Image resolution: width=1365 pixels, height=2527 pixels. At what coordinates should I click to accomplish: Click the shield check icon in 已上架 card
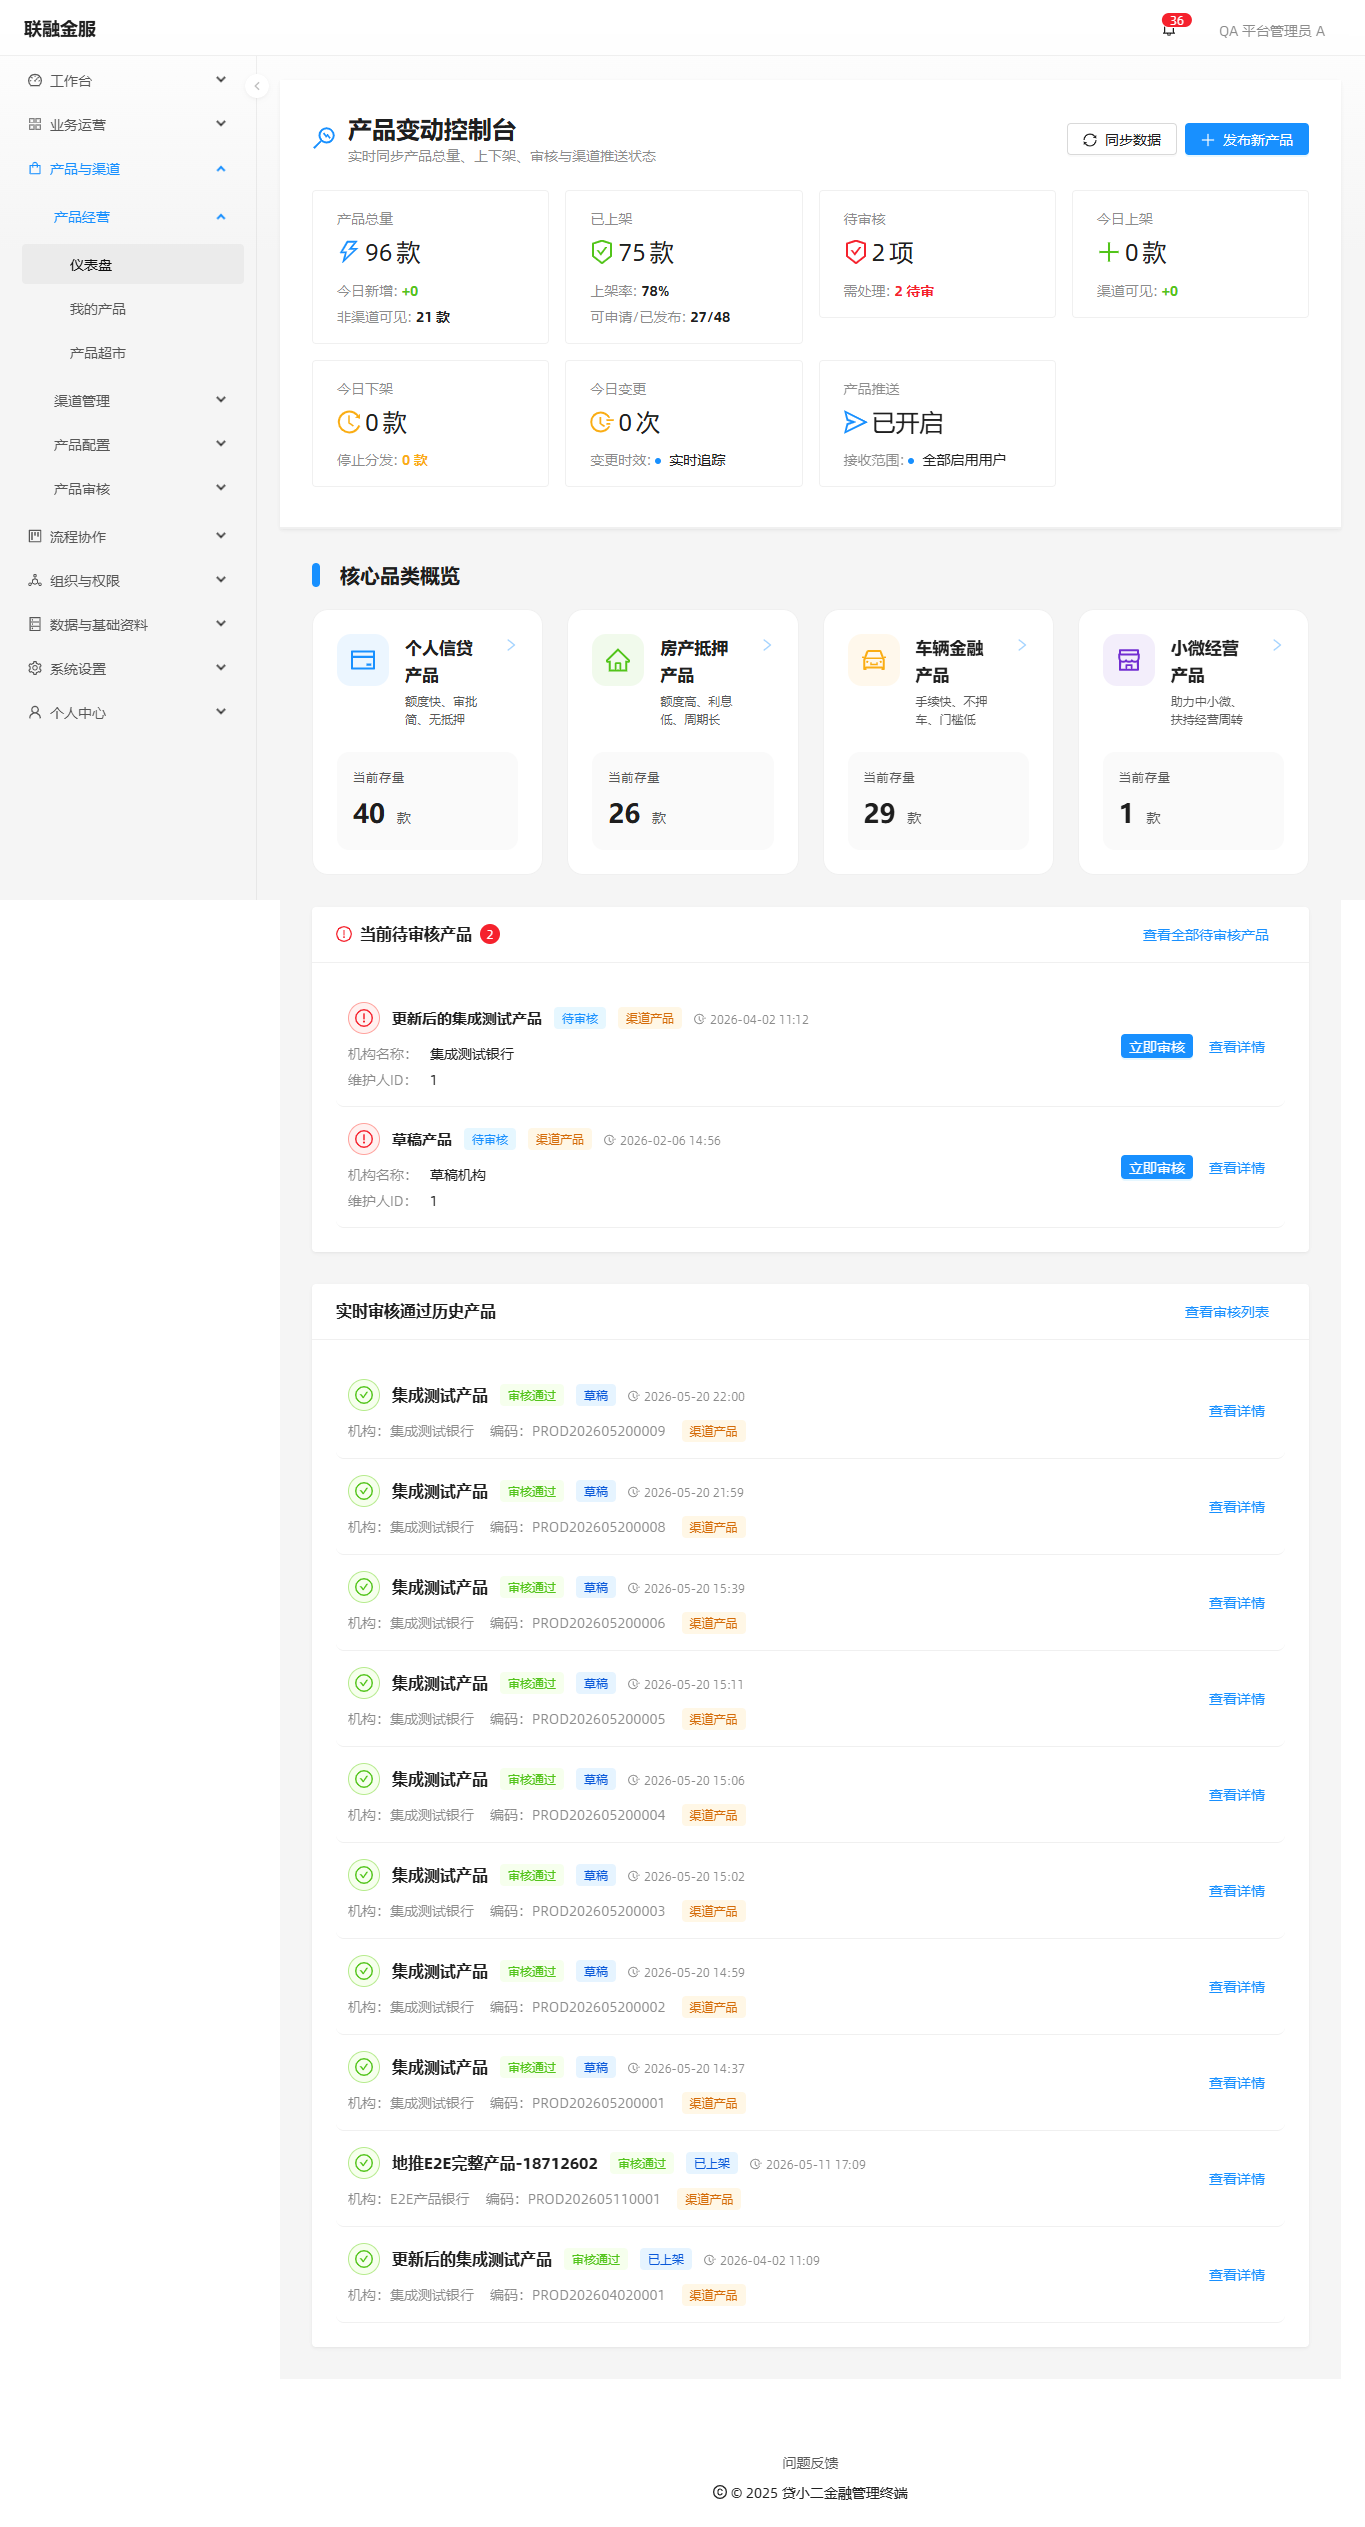tap(601, 252)
